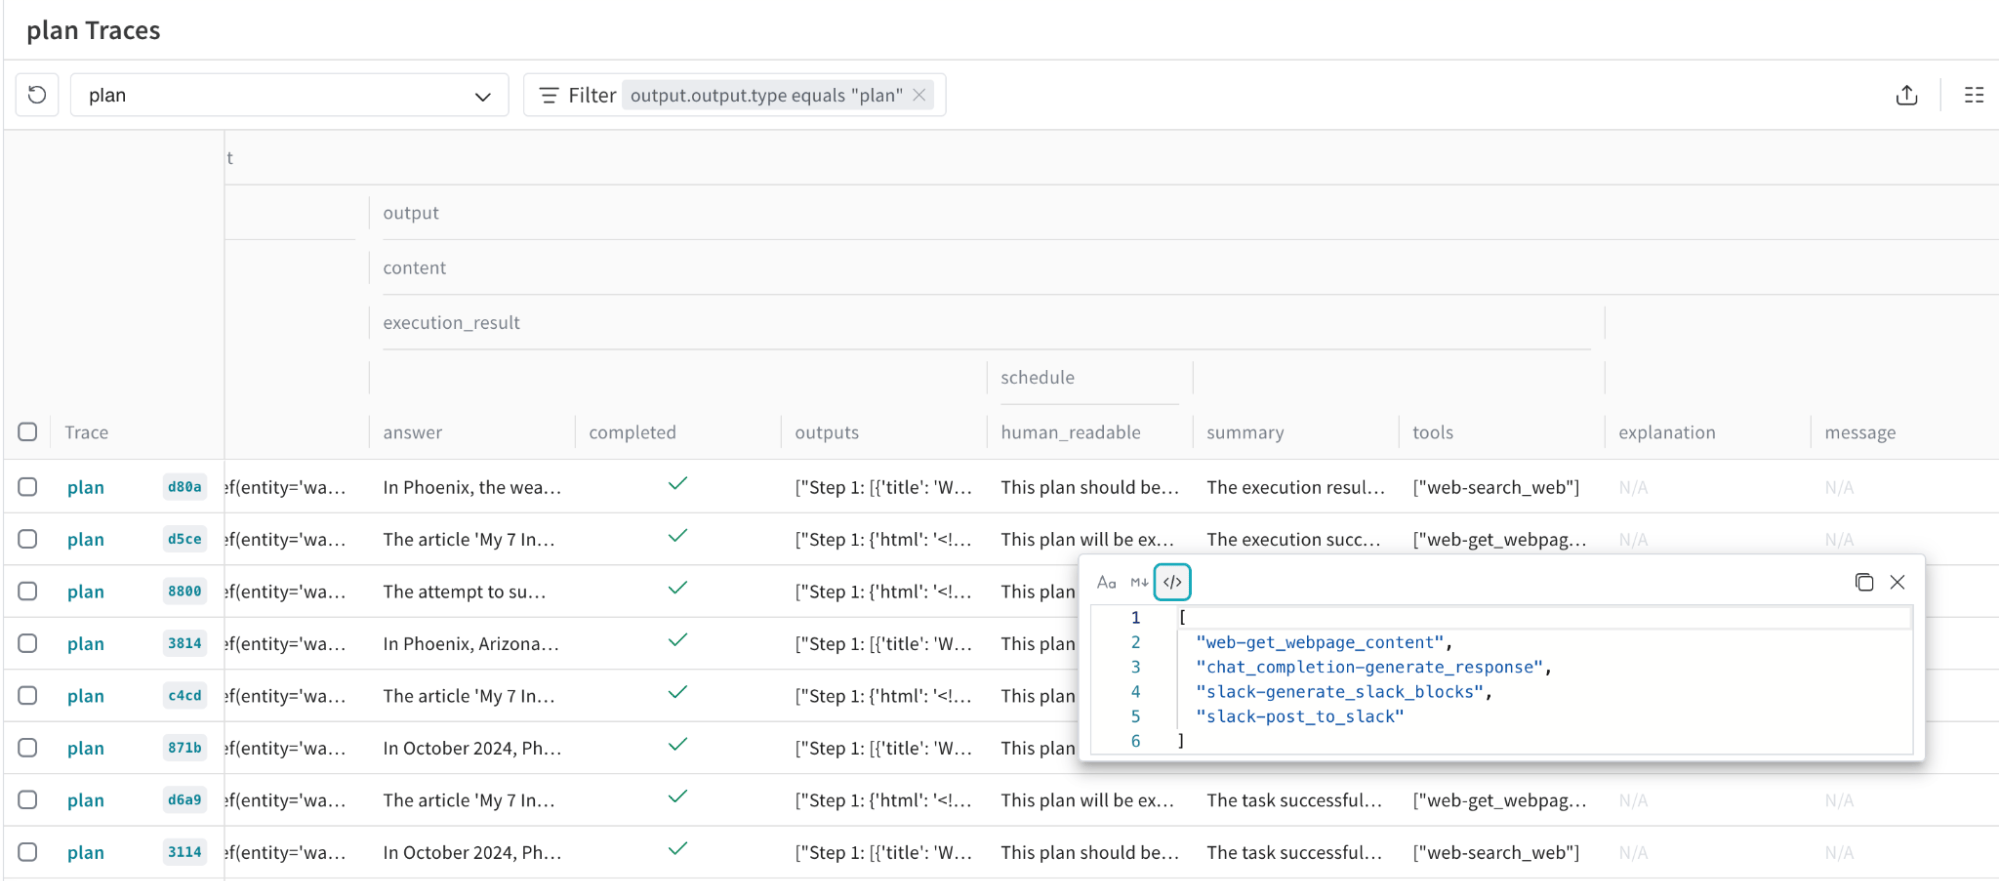This screenshot has width=1999, height=881.
Task: Click tools cell for trace d80a
Action: tap(1496, 487)
